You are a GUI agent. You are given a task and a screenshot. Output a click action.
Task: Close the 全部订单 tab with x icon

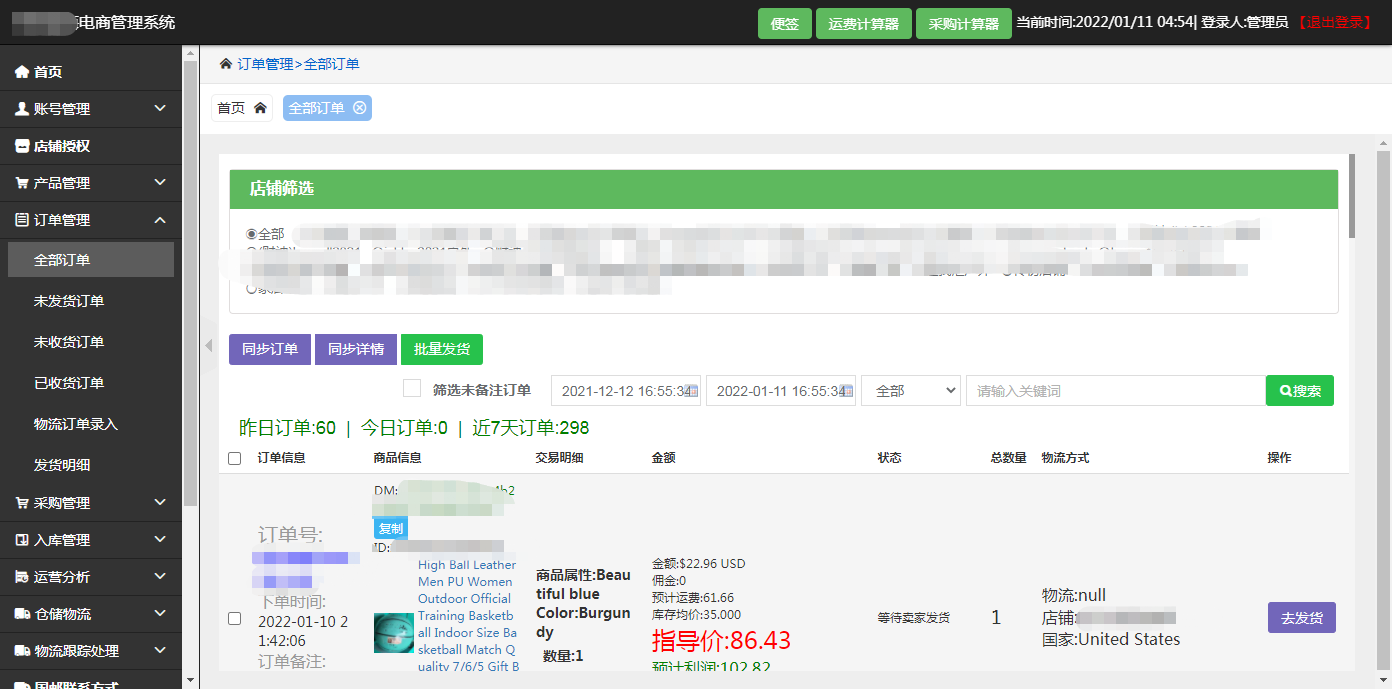359,108
